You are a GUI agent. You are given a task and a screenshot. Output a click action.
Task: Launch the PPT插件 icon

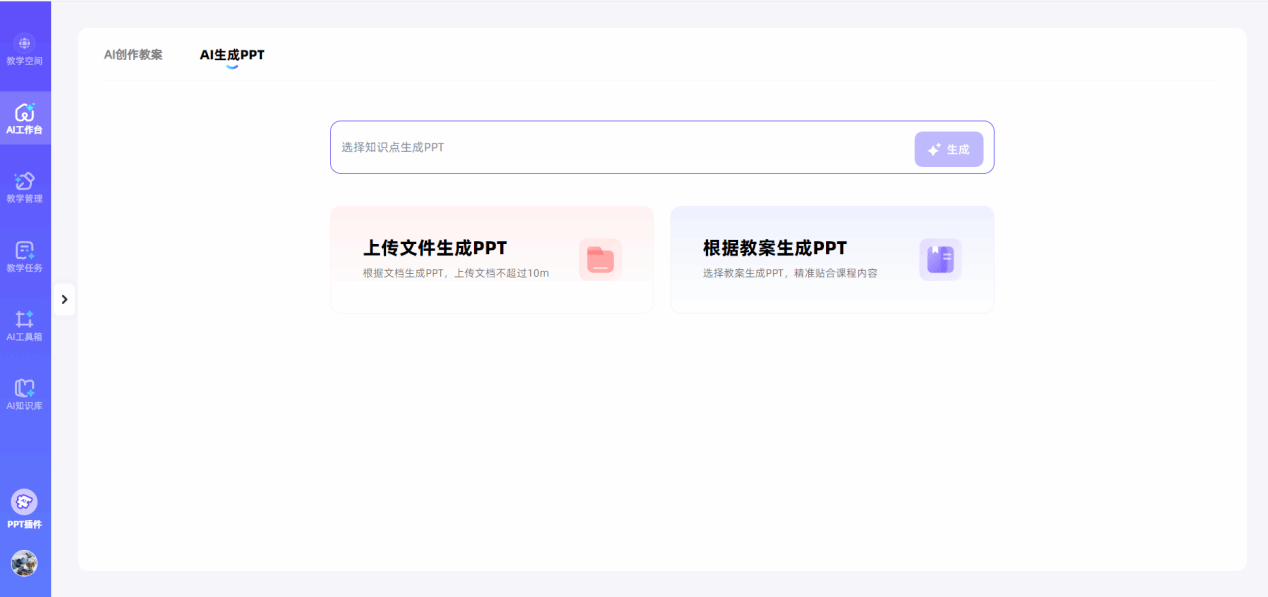24,502
